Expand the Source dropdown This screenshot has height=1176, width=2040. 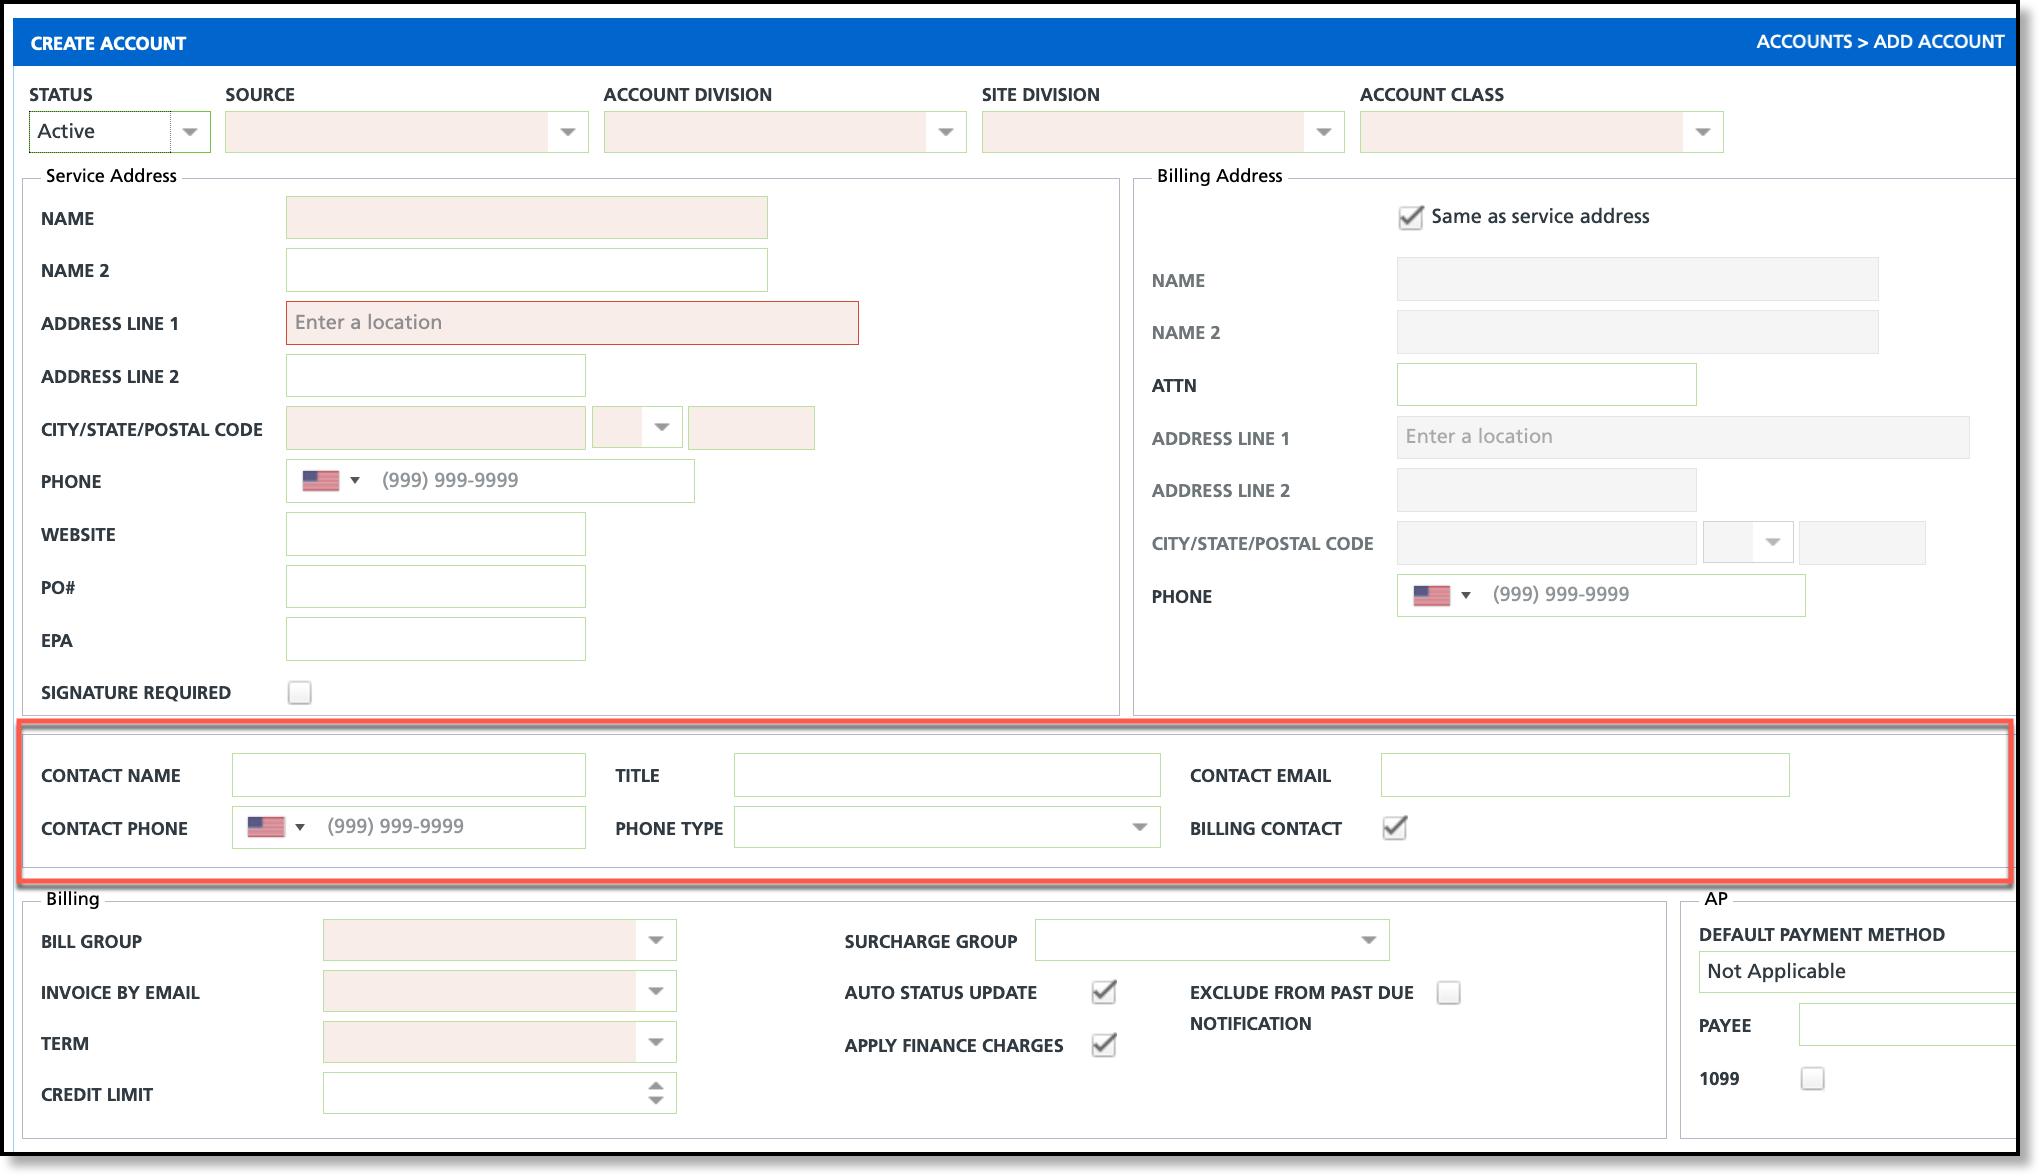click(568, 132)
